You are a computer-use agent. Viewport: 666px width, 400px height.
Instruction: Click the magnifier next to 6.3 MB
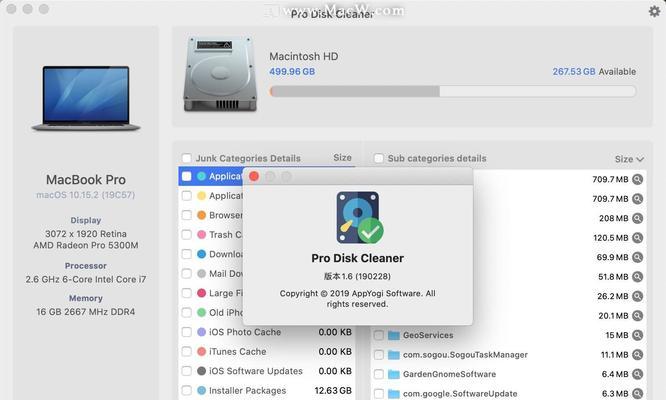pos(637,394)
